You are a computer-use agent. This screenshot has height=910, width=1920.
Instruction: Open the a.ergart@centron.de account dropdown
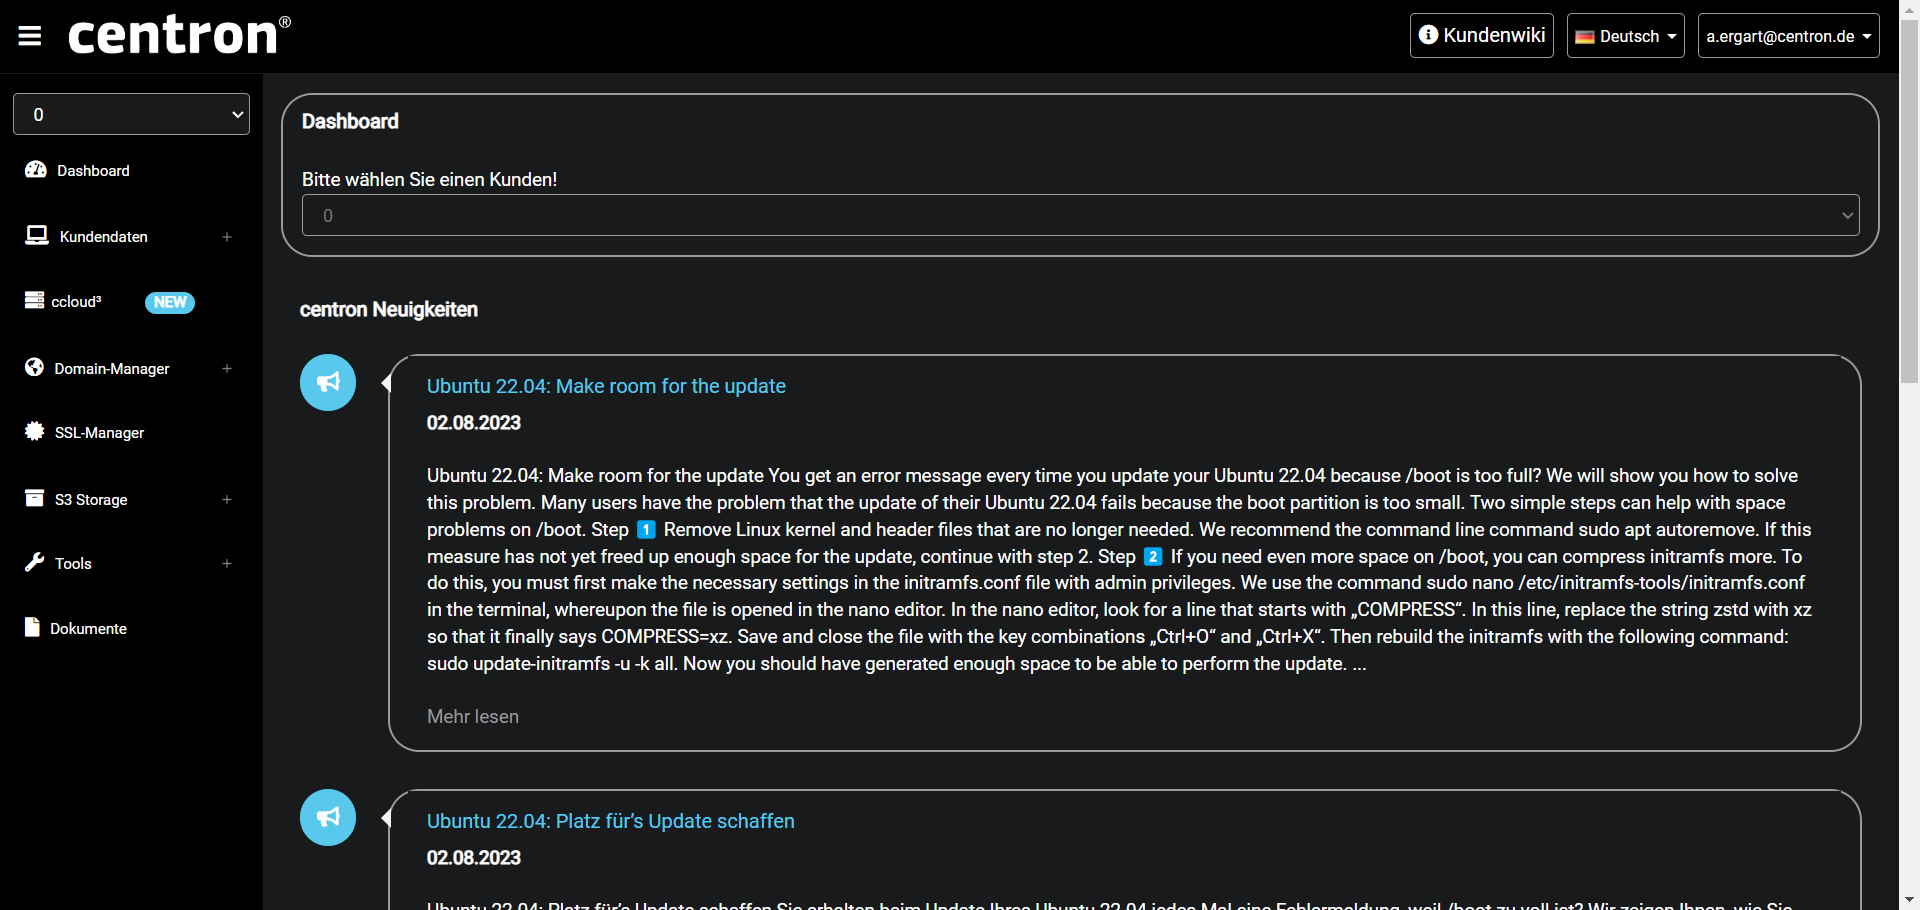click(1789, 36)
